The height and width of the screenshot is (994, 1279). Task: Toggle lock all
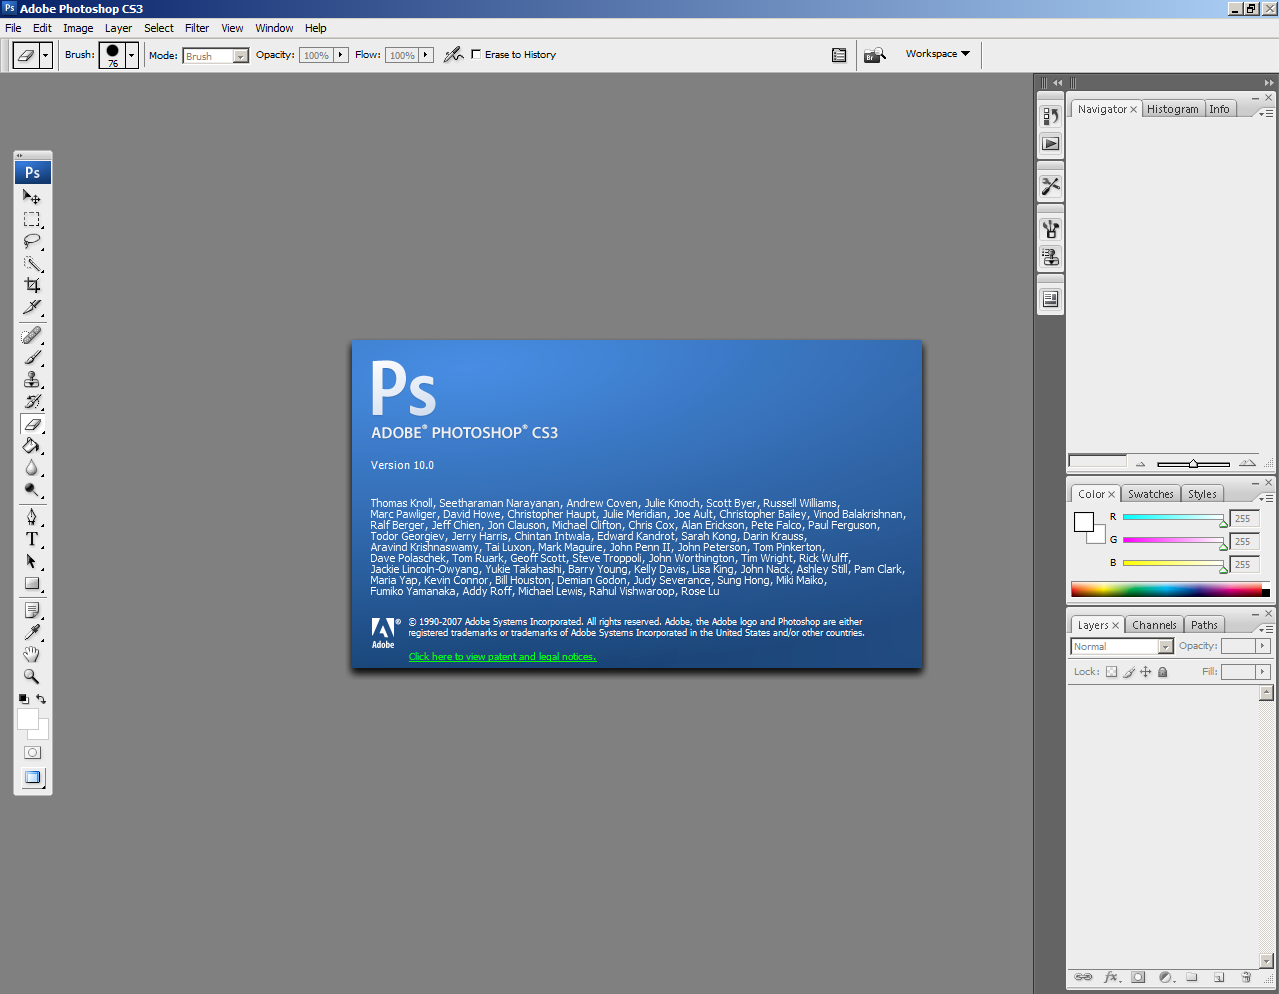click(1163, 672)
